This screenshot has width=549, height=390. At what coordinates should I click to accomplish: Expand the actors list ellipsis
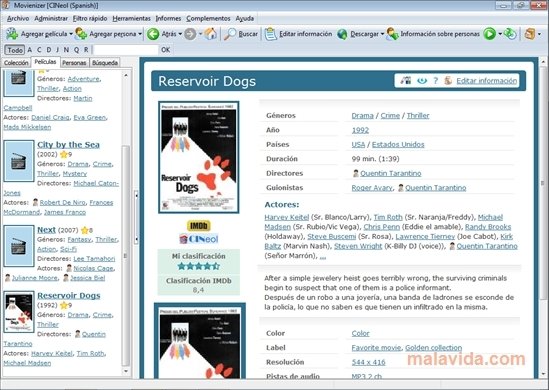(x=322, y=256)
